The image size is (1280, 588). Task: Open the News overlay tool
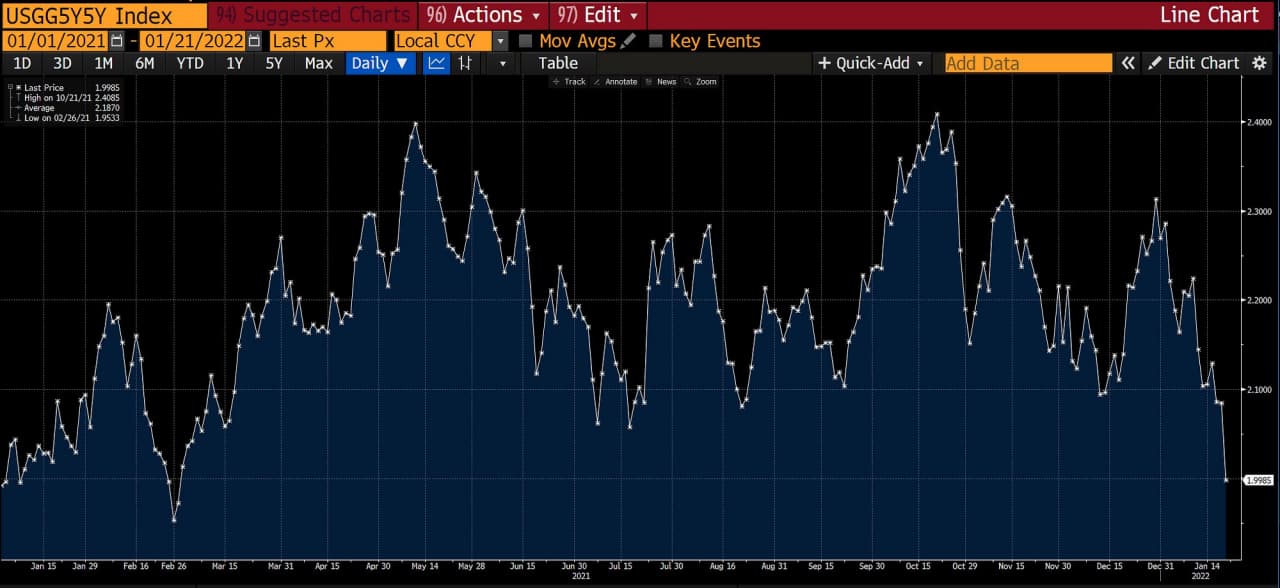click(x=661, y=82)
